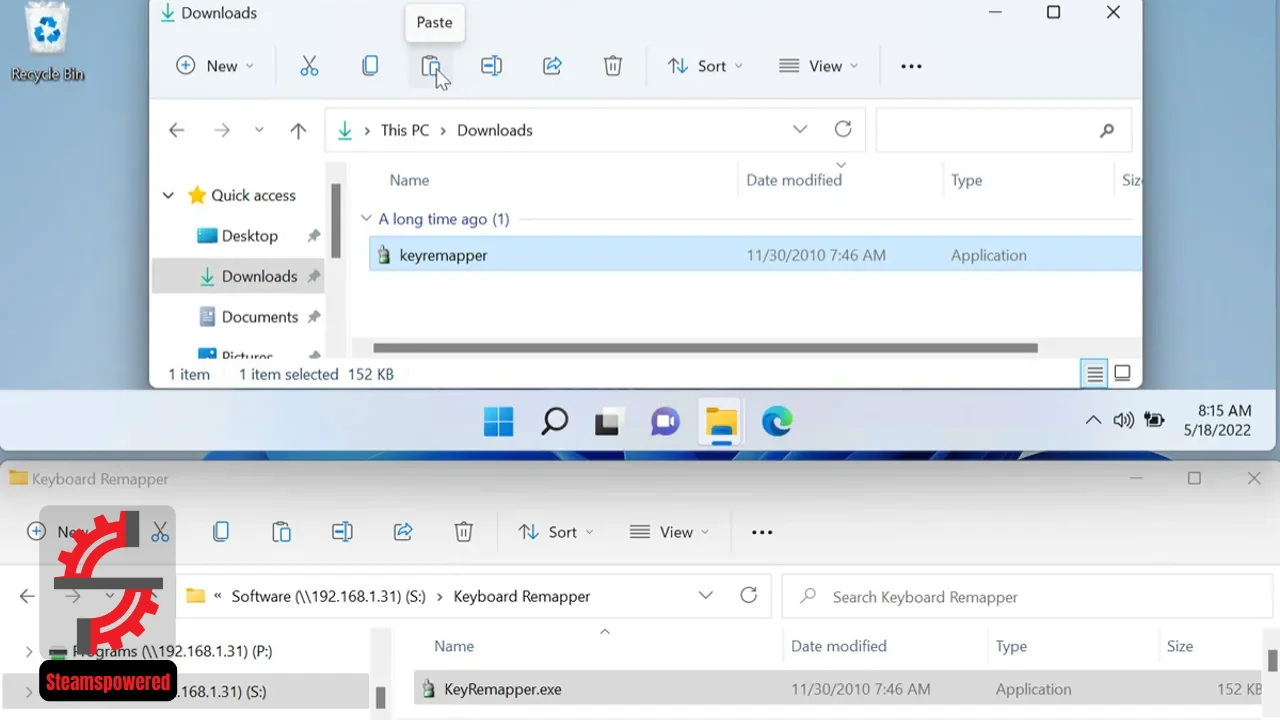Collapse the Quick access tree node

[168, 196]
